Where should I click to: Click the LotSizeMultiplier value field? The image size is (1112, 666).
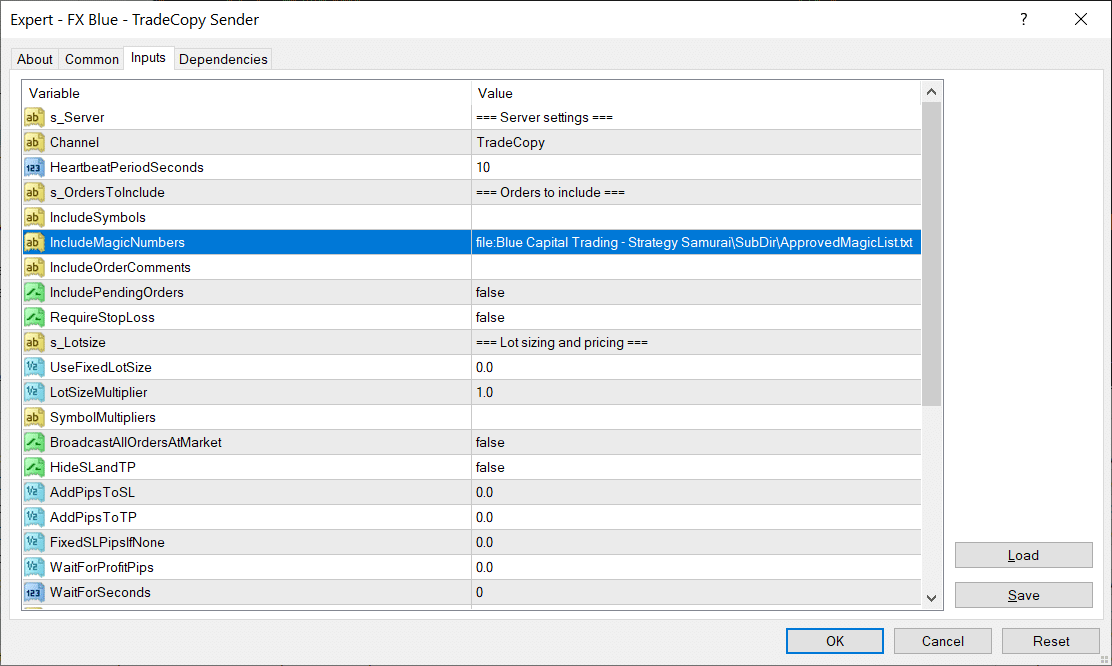pyautogui.click(x=696, y=392)
